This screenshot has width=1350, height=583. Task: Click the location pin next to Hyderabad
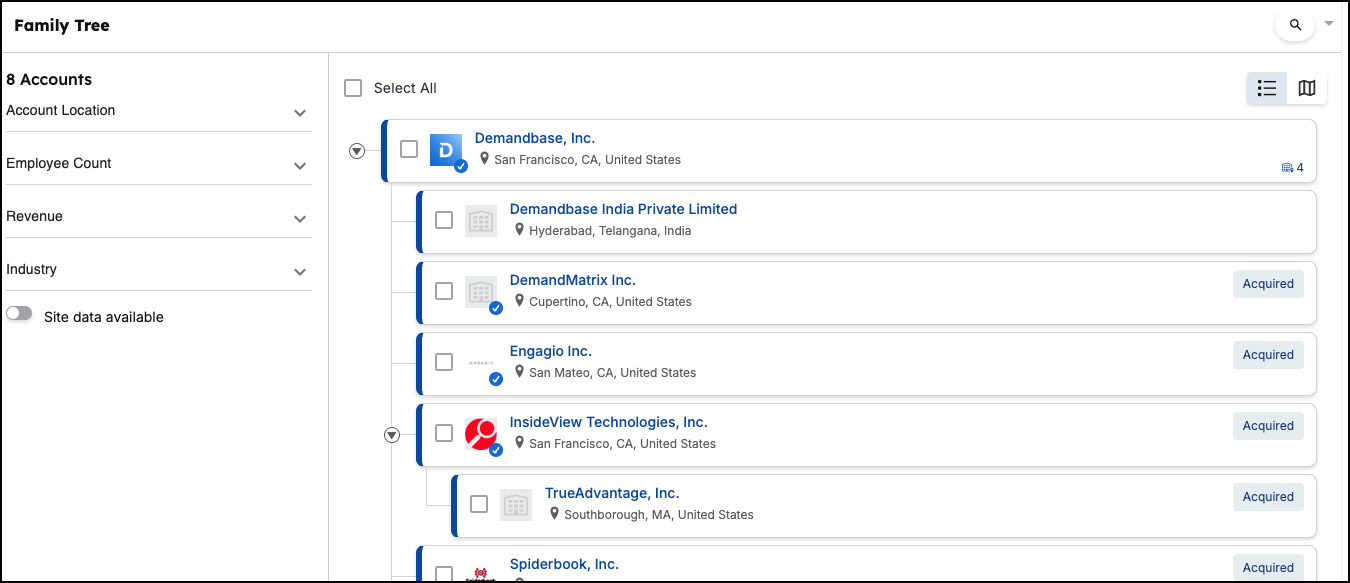click(x=520, y=230)
